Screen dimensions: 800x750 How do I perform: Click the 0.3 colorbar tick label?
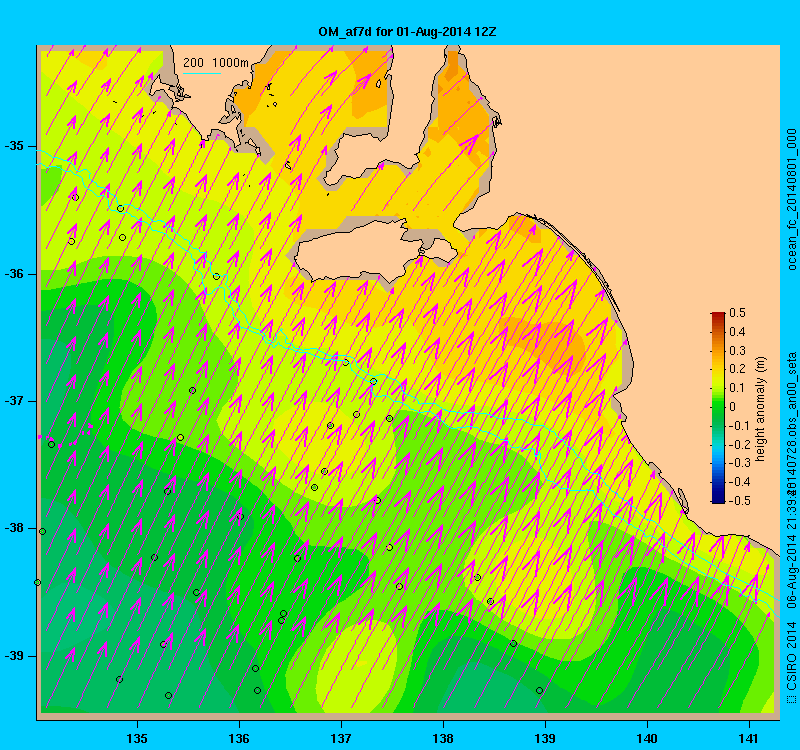737,351
